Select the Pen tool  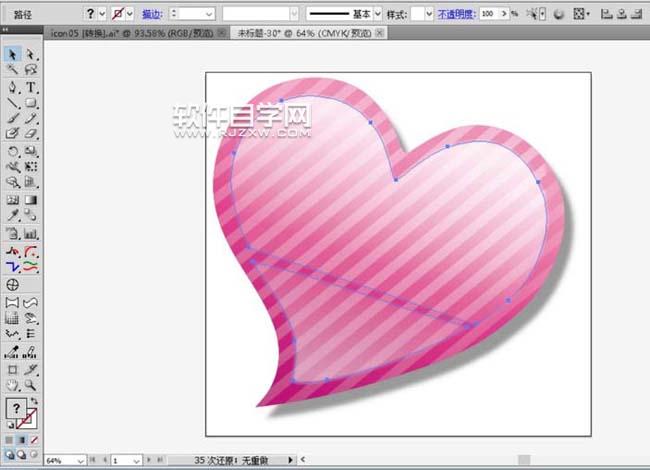pos(13,87)
